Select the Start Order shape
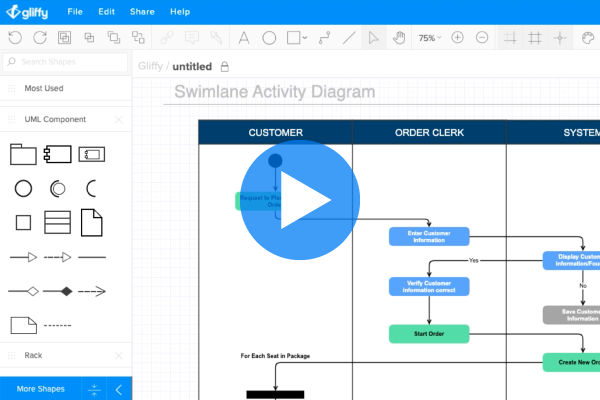The width and height of the screenshot is (600, 400). point(429,334)
